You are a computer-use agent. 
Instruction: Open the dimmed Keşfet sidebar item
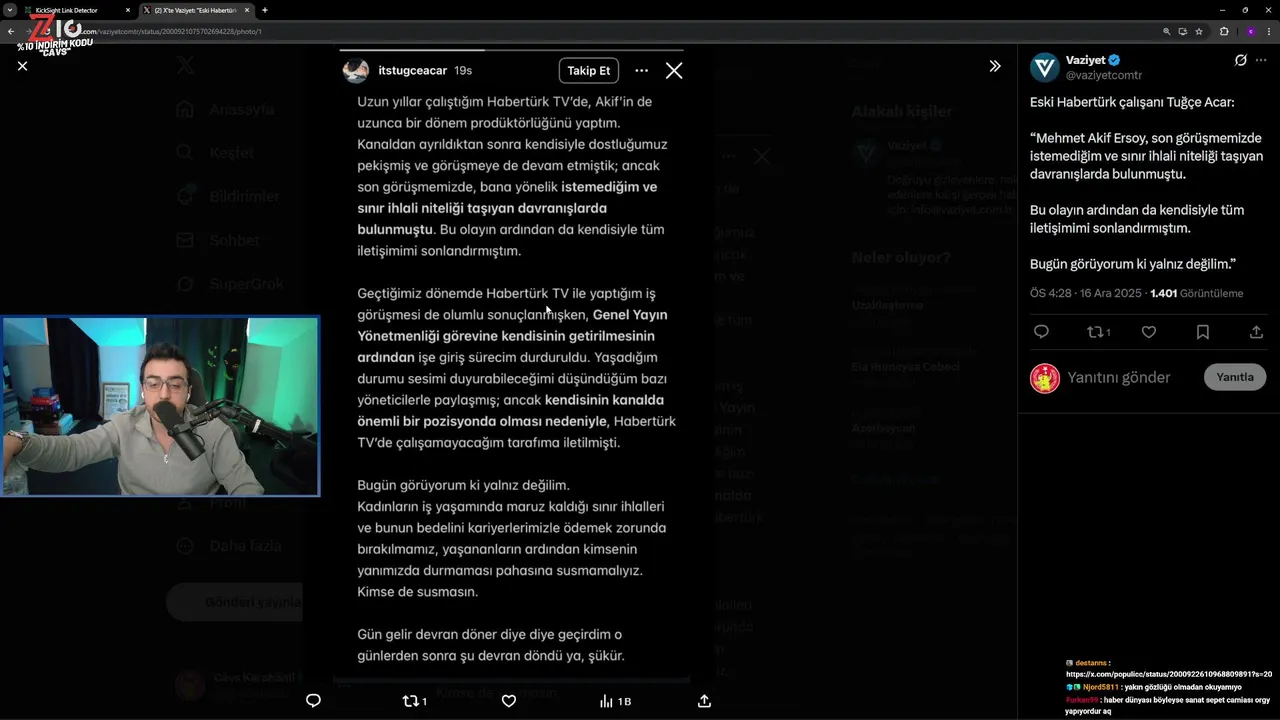tap(217, 153)
